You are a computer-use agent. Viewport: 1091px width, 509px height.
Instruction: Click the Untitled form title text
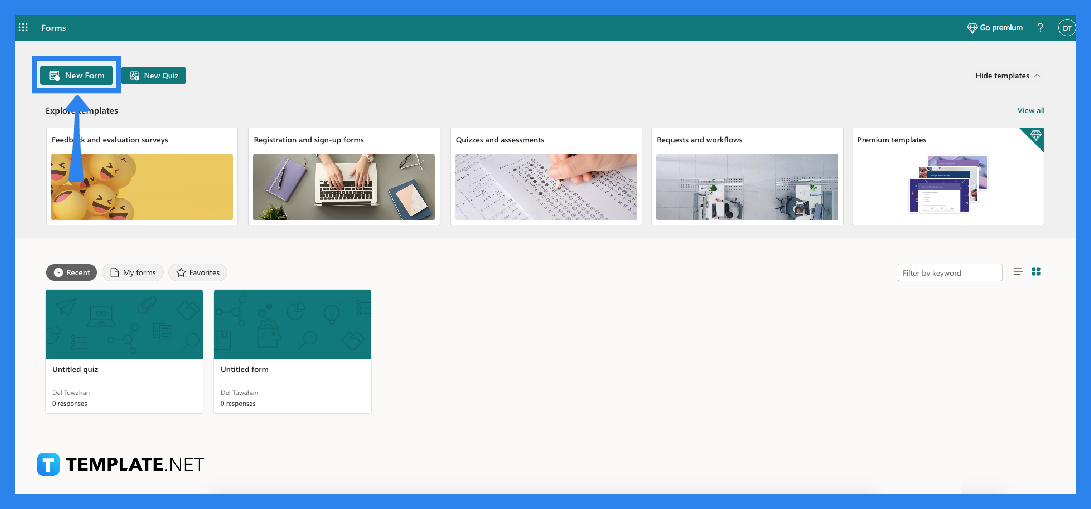244,369
